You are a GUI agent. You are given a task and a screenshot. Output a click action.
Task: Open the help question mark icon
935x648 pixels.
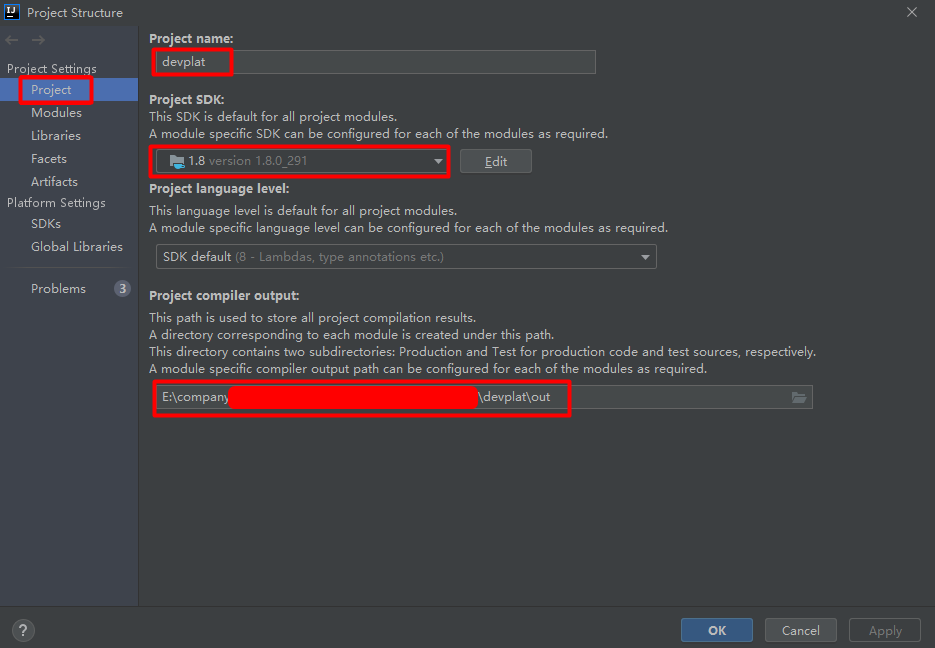pyautogui.click(x=23, y=630)
